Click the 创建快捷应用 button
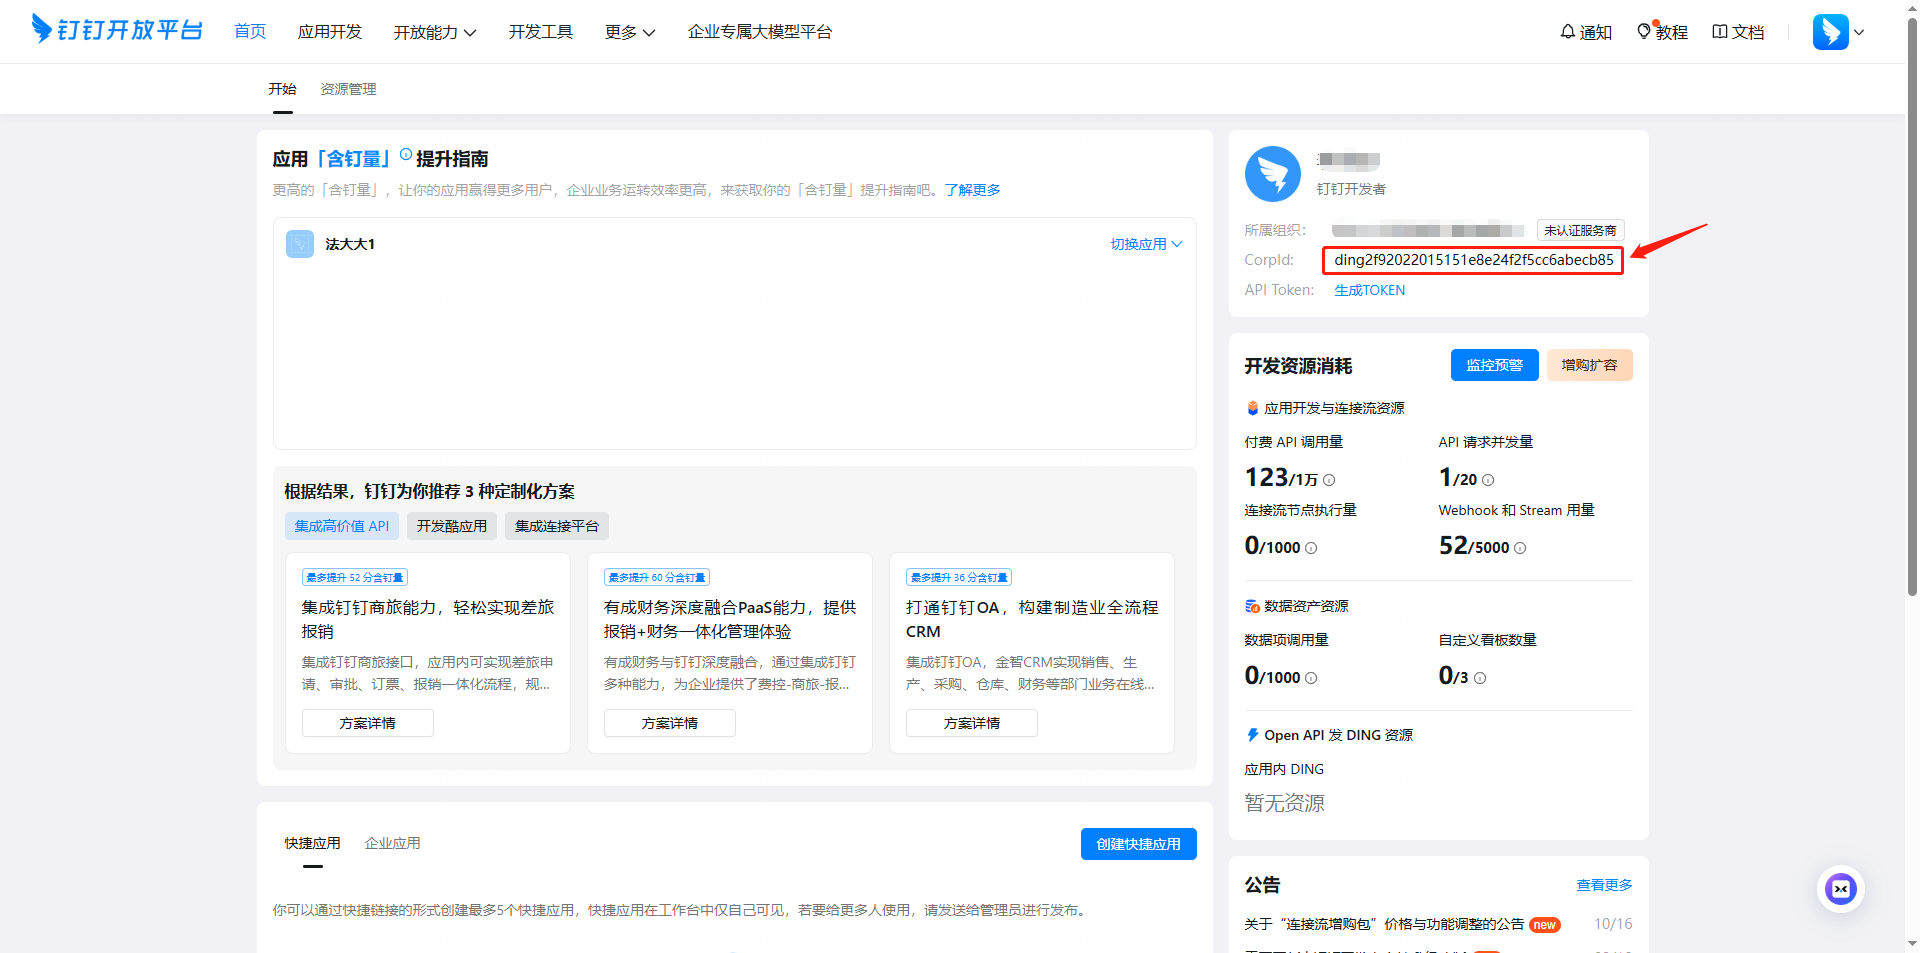This screenshot has width=1920, height=953. click(x=1139, y=844)
